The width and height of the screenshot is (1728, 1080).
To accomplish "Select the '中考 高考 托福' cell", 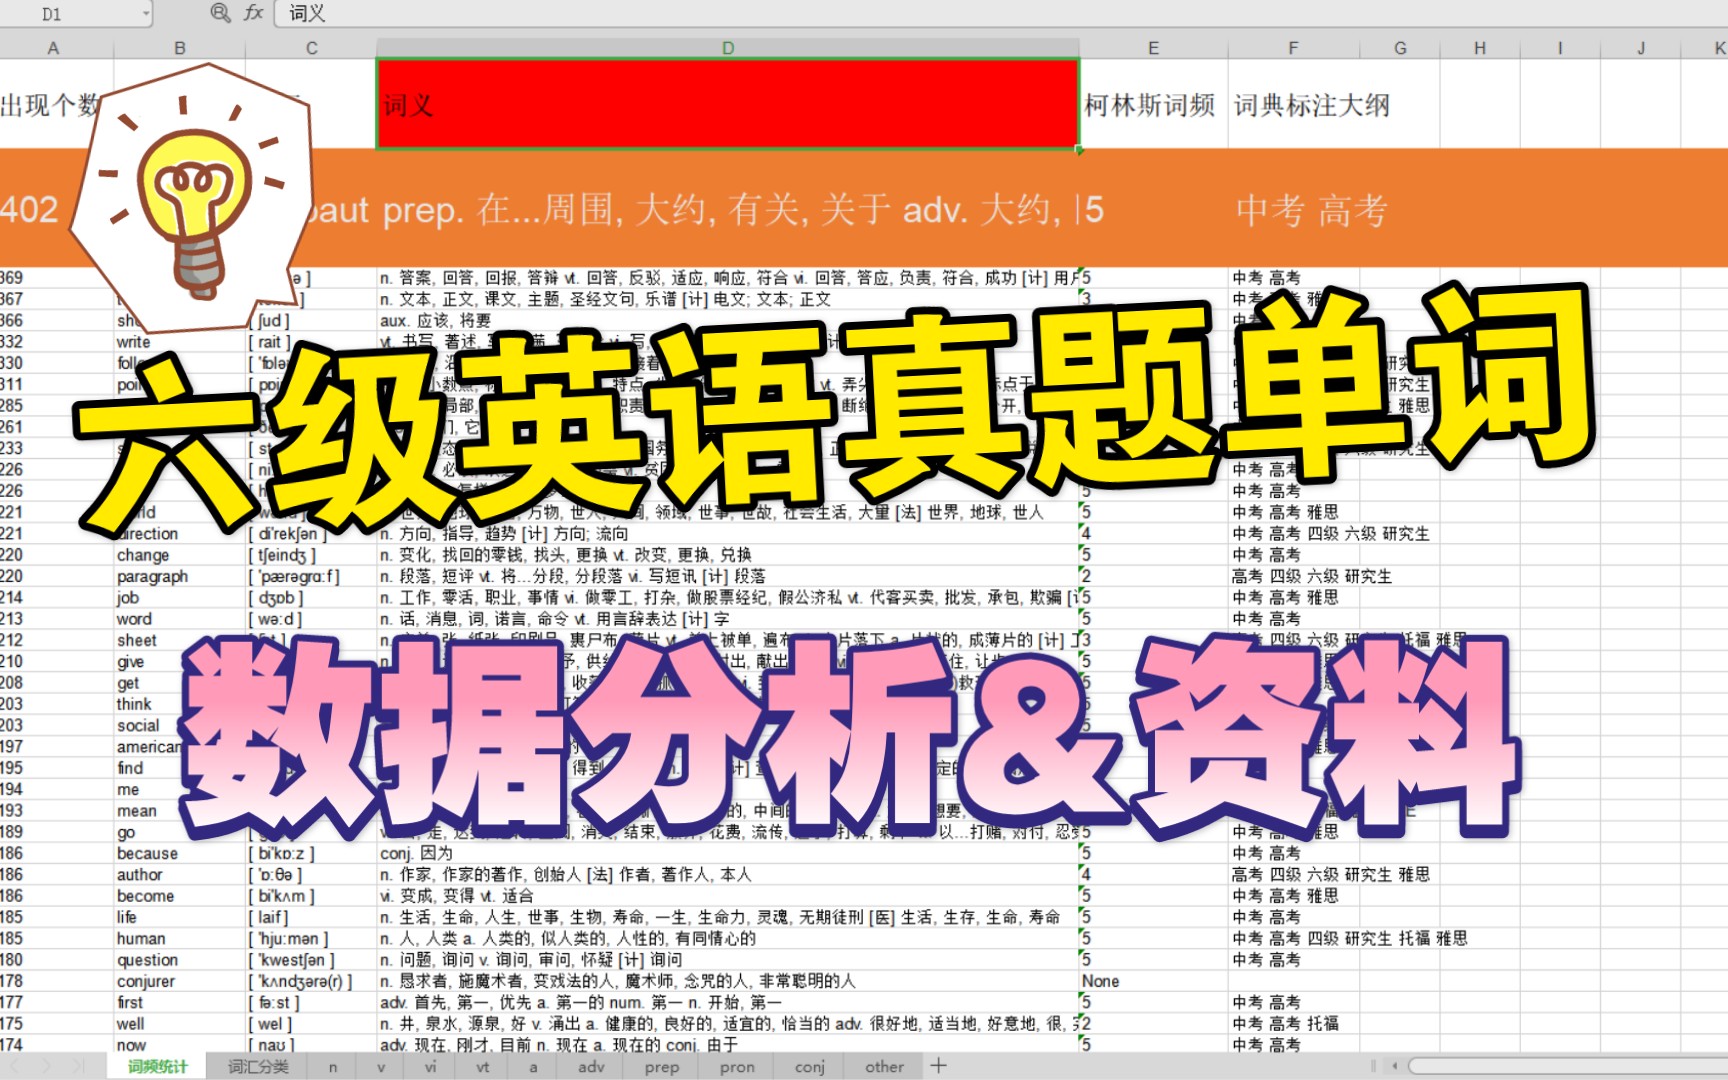I will [x=1293, y=1024].
